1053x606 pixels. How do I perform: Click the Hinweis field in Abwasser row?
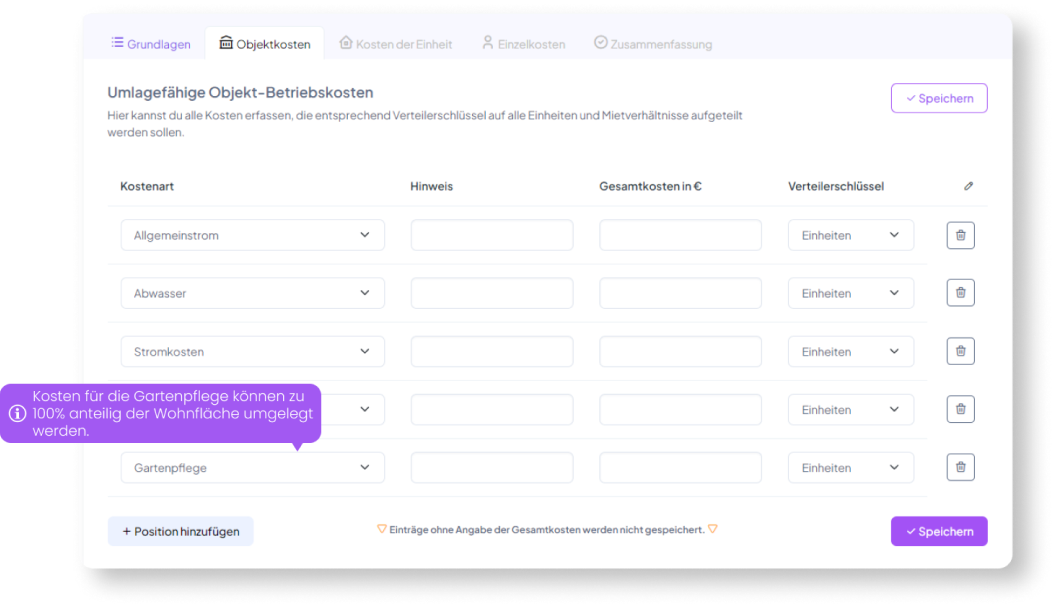pos(491,293)
